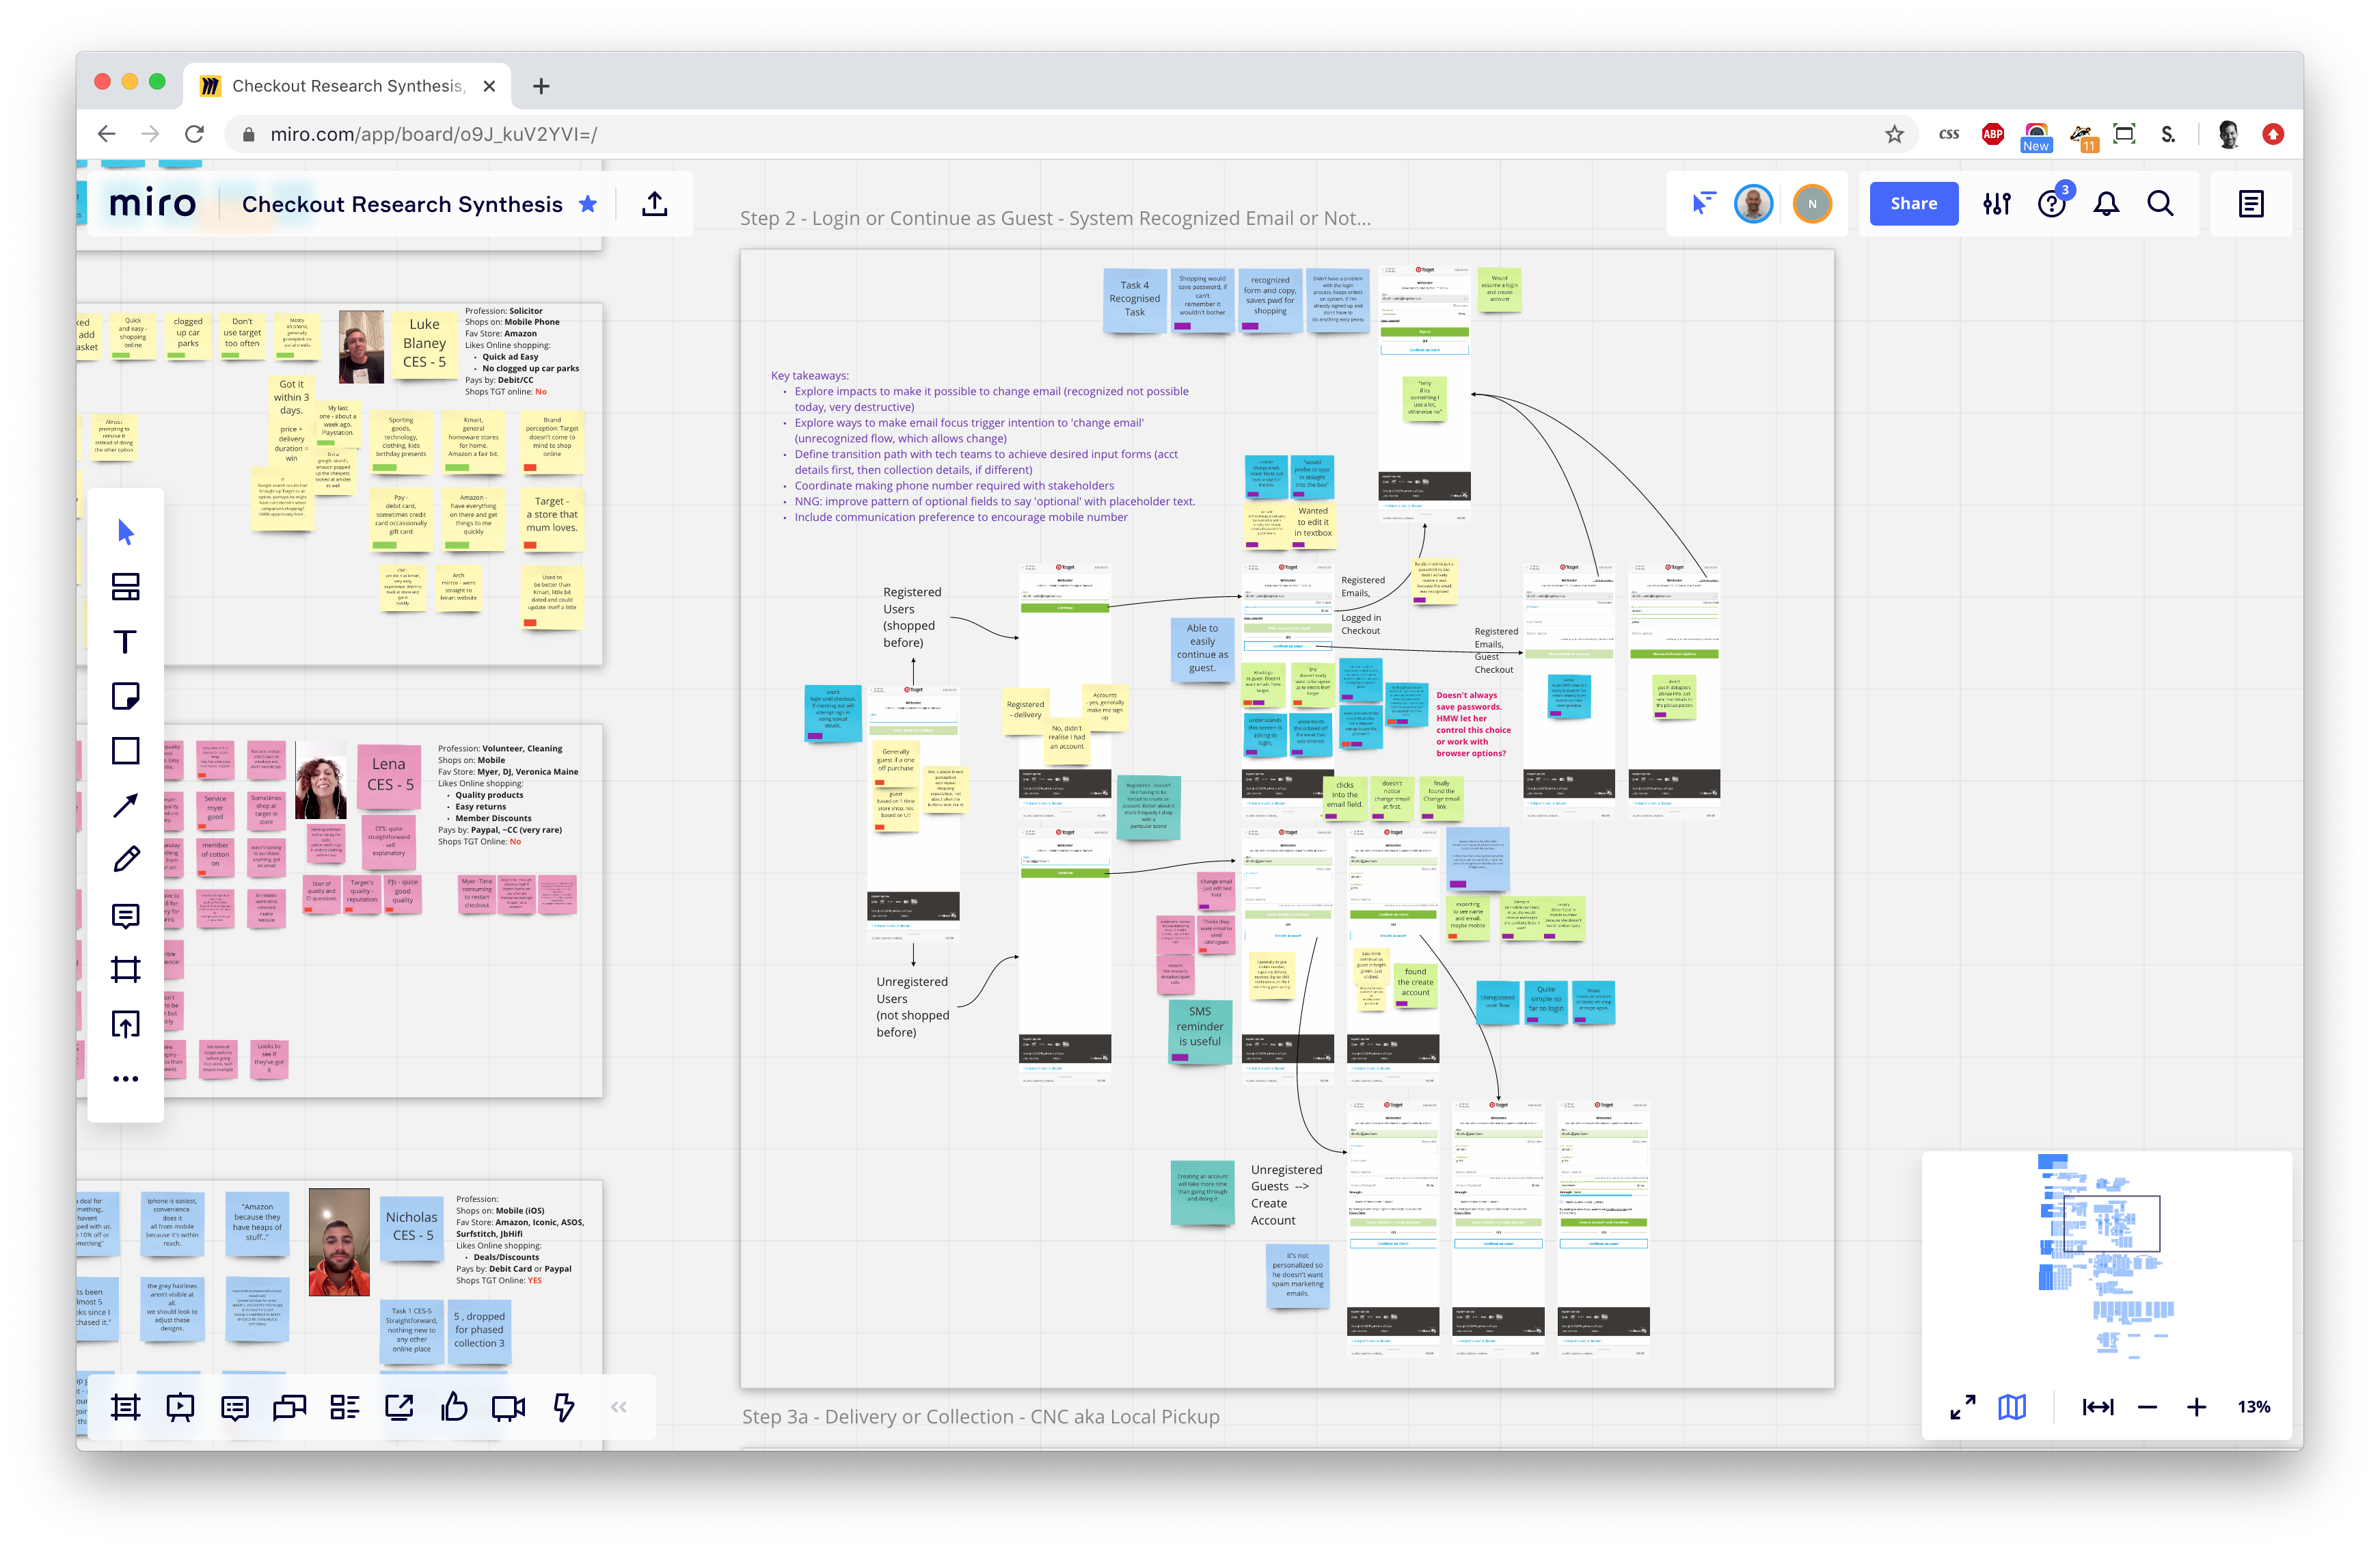The width and height of the screenshot is (2380, 1552).
Task: Zoom out with the minus button
Action: tap(2147, 1407)
